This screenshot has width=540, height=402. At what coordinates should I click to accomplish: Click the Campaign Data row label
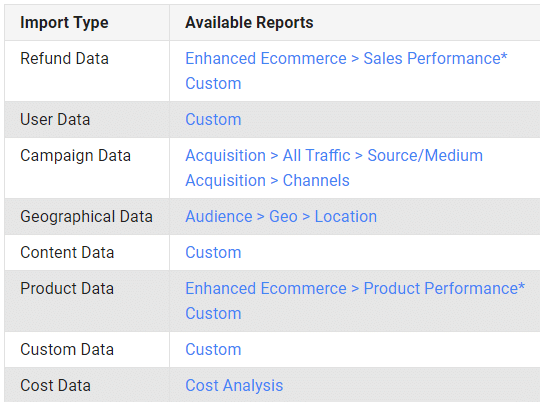75,156
